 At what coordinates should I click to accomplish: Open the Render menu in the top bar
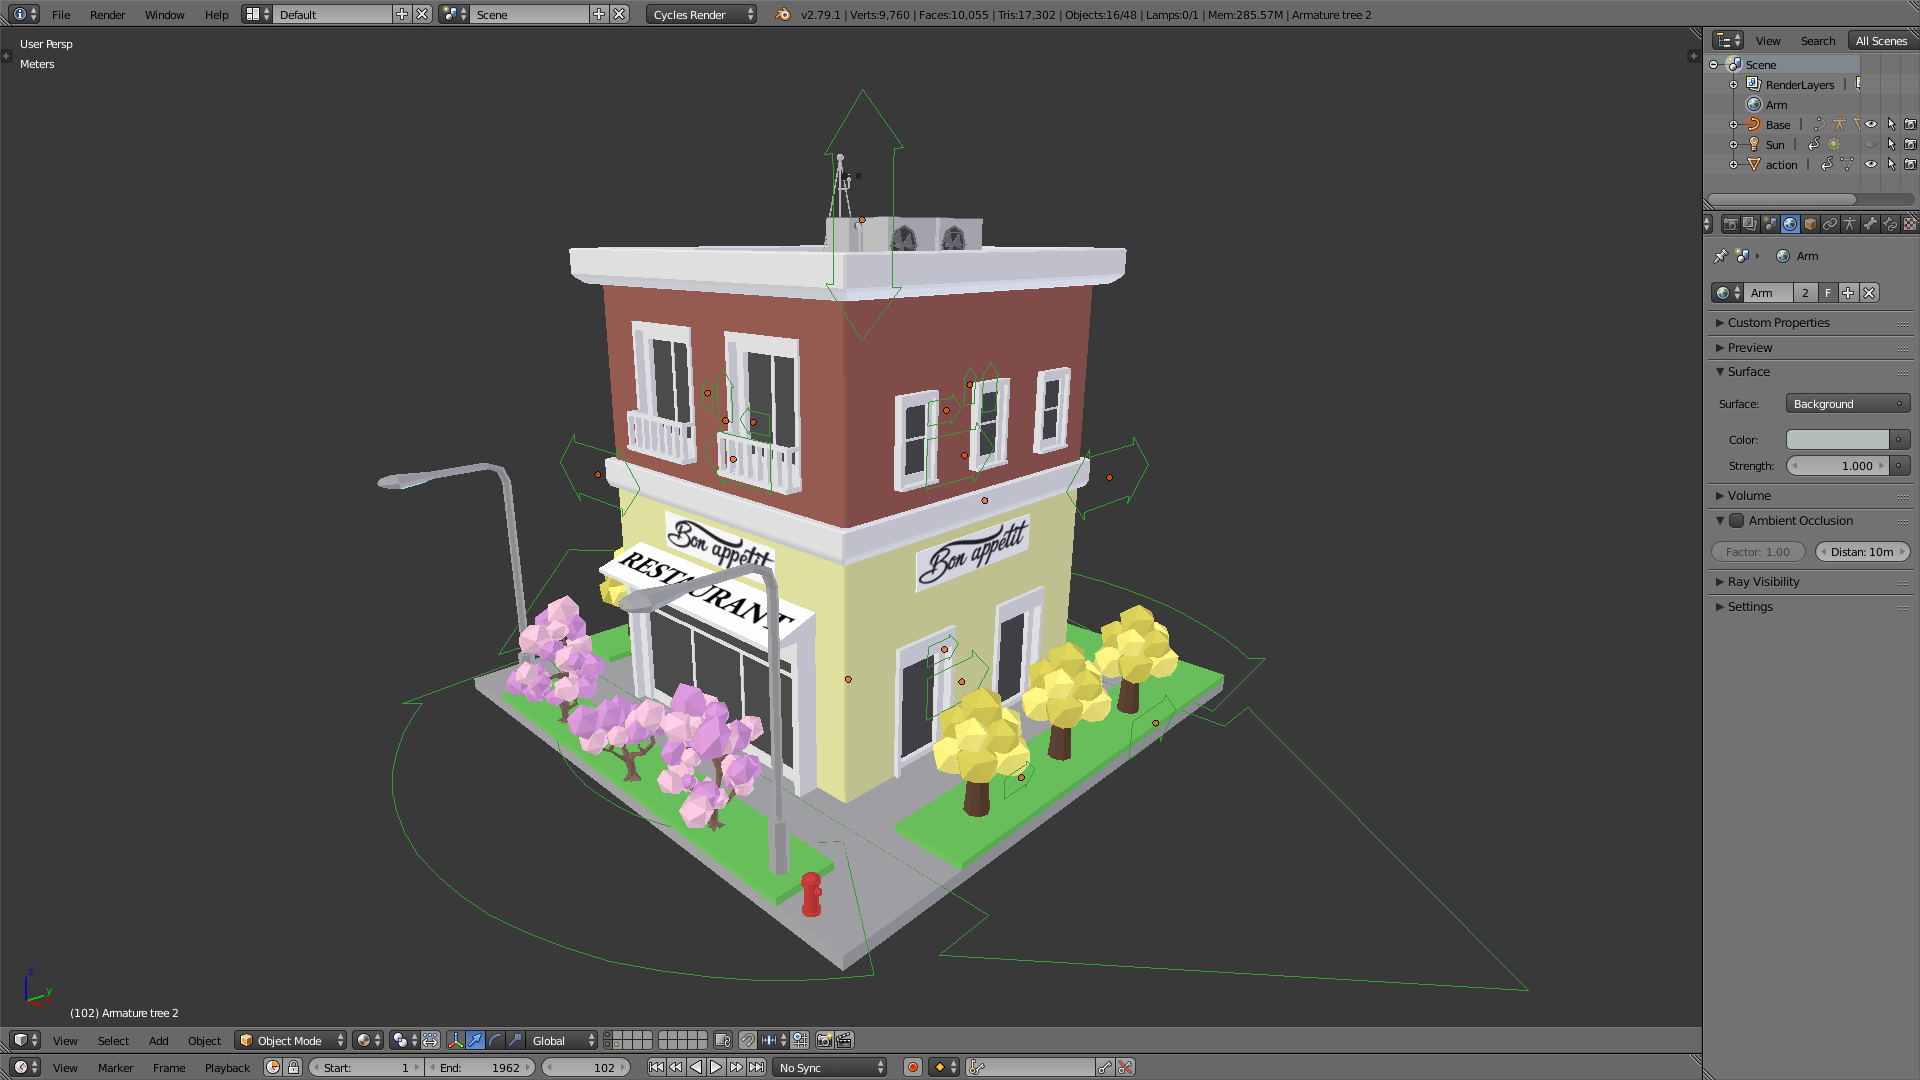[x=107, y=15]
